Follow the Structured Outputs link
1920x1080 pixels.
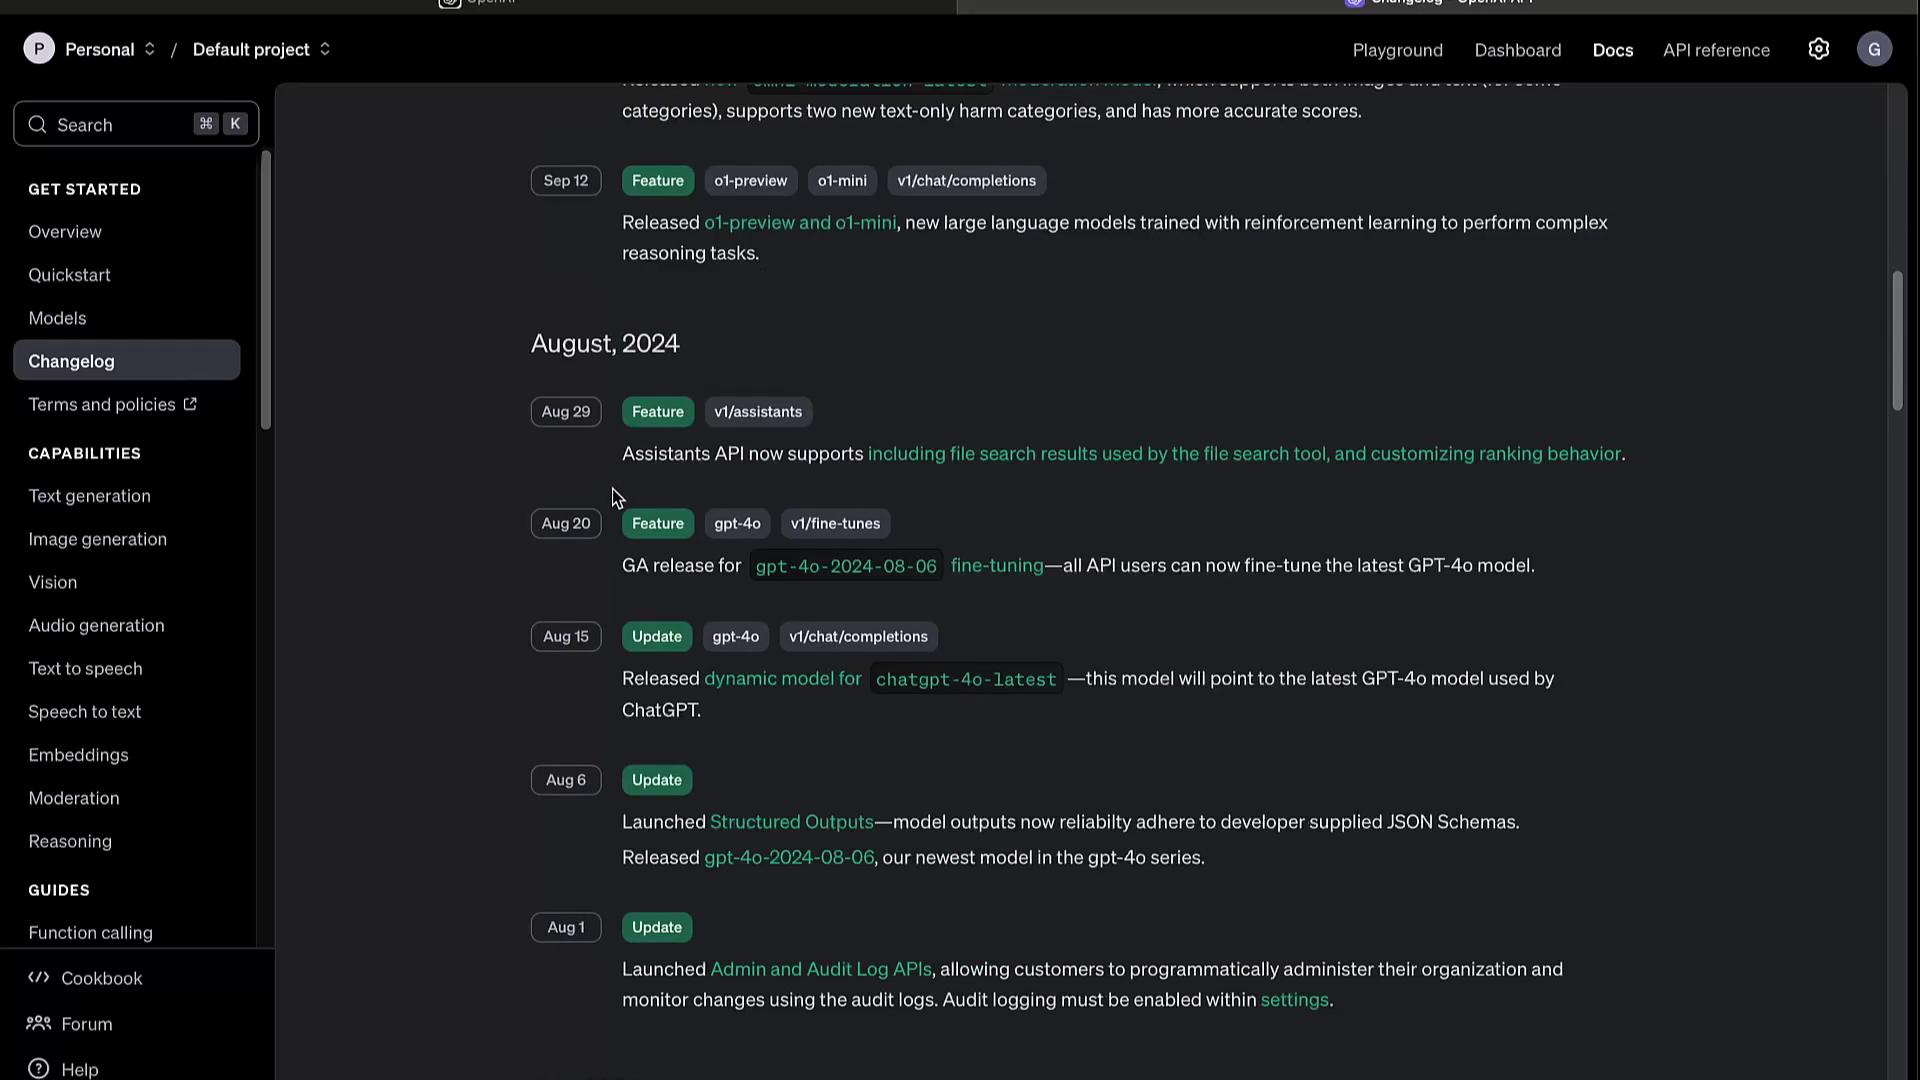[x=791, y=822]
